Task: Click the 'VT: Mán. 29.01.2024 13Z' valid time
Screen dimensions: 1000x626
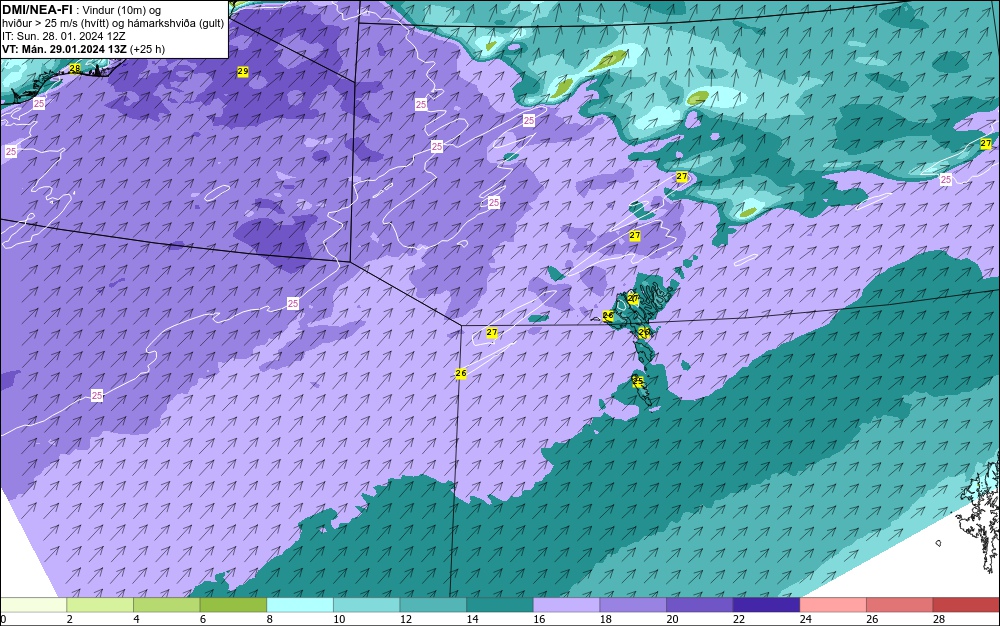Action: (x=64, y=49)
